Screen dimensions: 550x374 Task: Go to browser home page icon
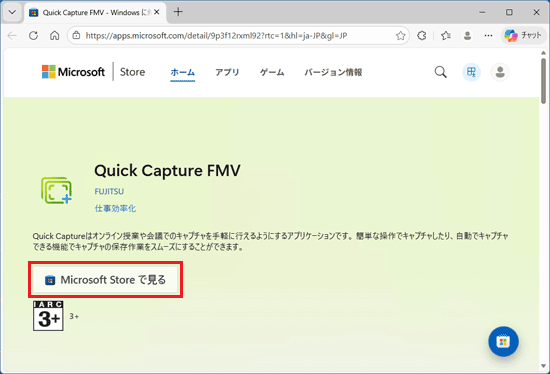coord(54,35)
